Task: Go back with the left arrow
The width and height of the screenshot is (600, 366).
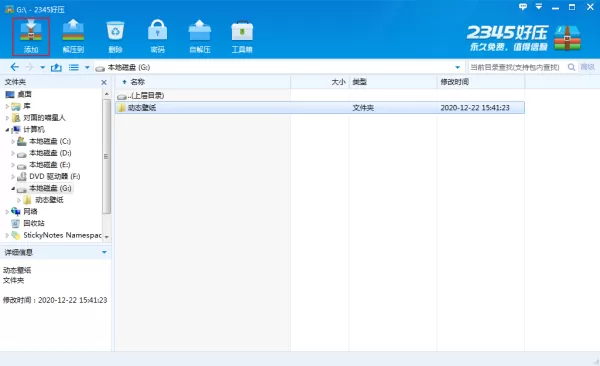Action: point(15,67)
